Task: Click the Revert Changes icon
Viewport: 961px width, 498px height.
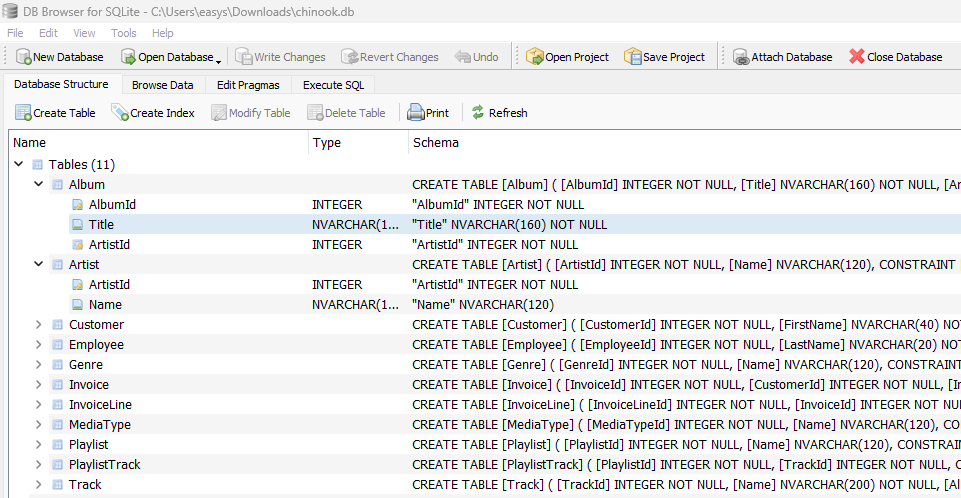Action: click(350, 57)
